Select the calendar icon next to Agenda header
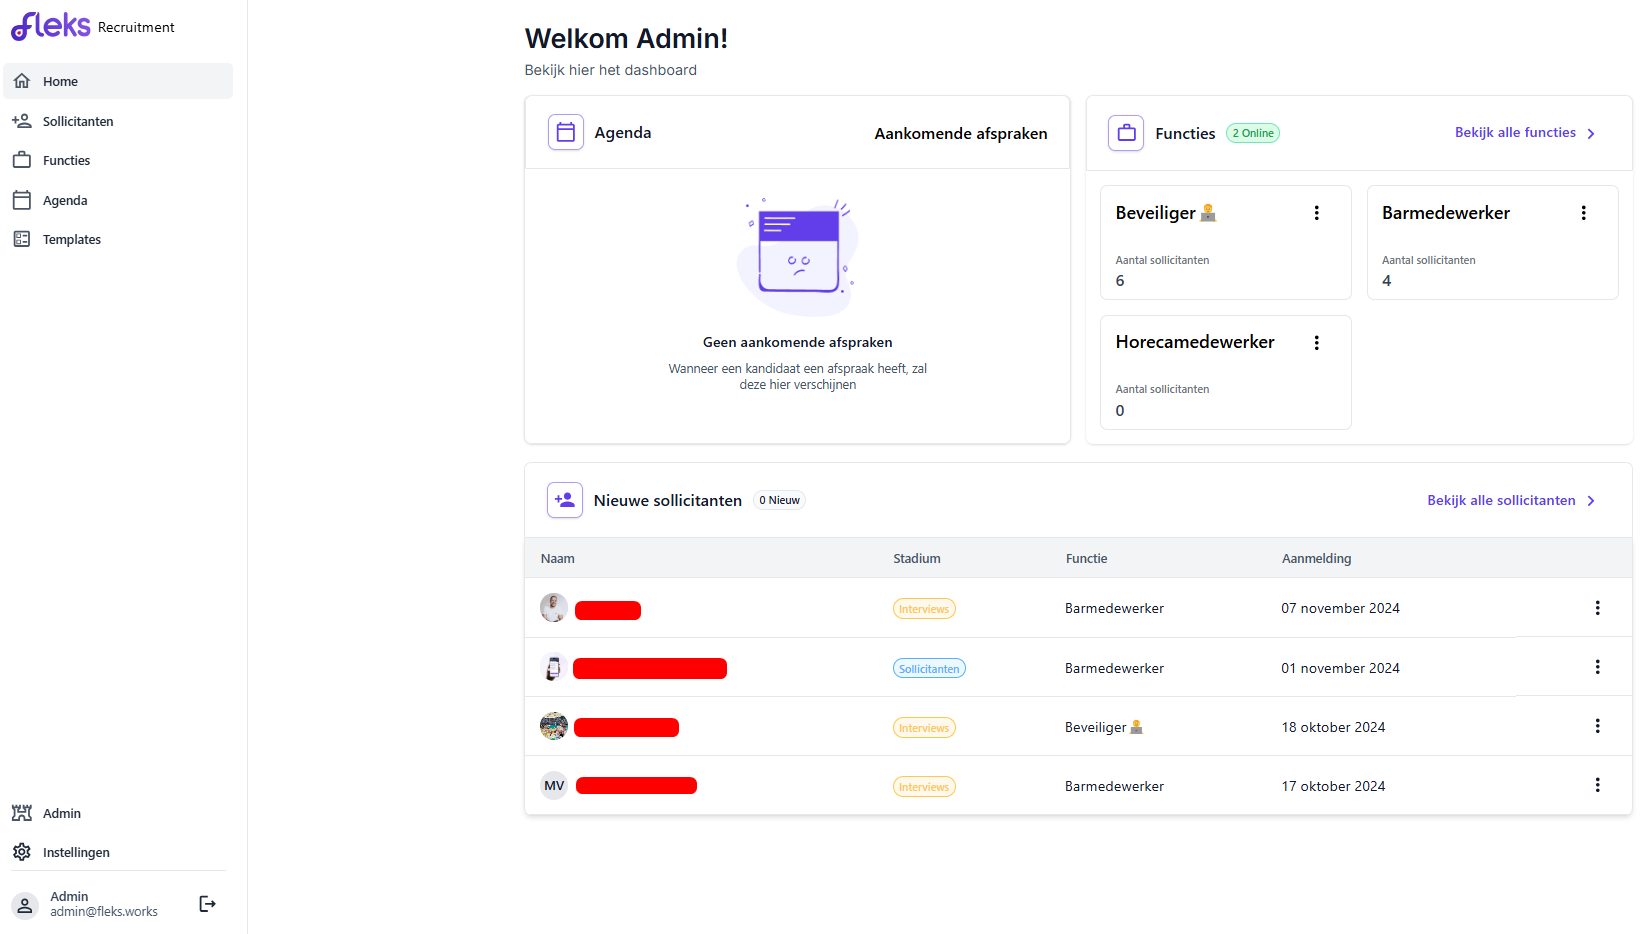1649x934 pixels. 566,132
